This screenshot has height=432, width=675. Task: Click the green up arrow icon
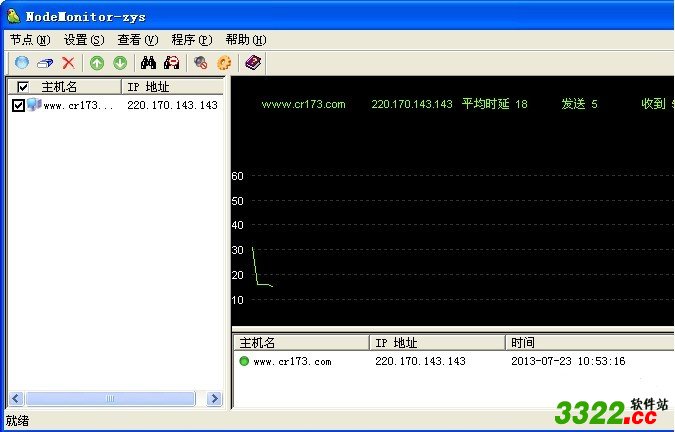point(97,63)
